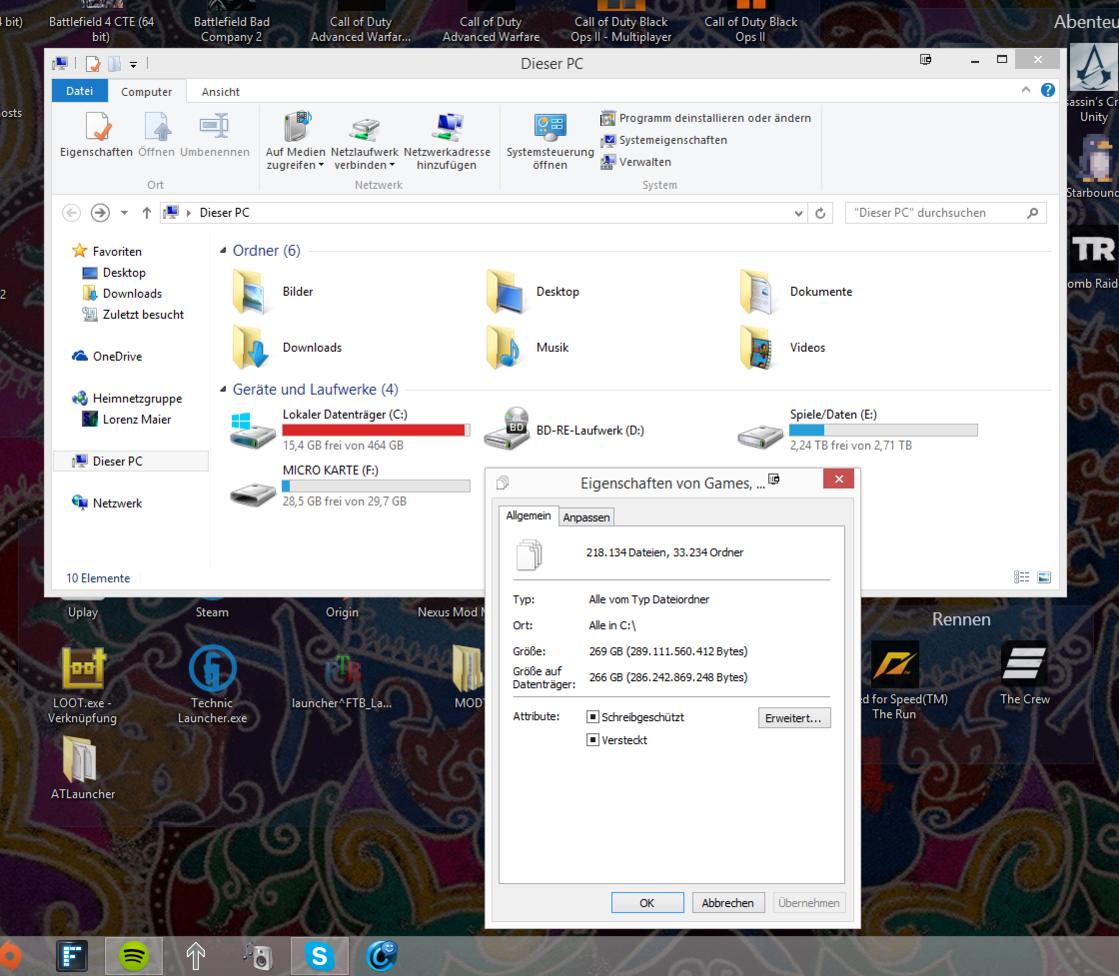The width and height of the screenshot is (1119, 976).
Task: Expand the address bar history dropdown
Action: tap(799, 213)
